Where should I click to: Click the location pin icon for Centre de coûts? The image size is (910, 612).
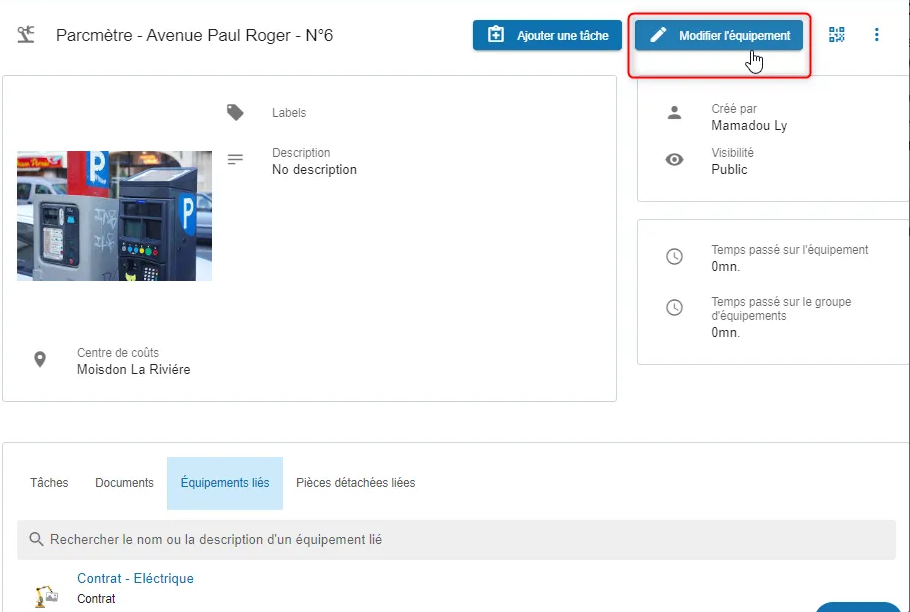(x=40, y=360)
